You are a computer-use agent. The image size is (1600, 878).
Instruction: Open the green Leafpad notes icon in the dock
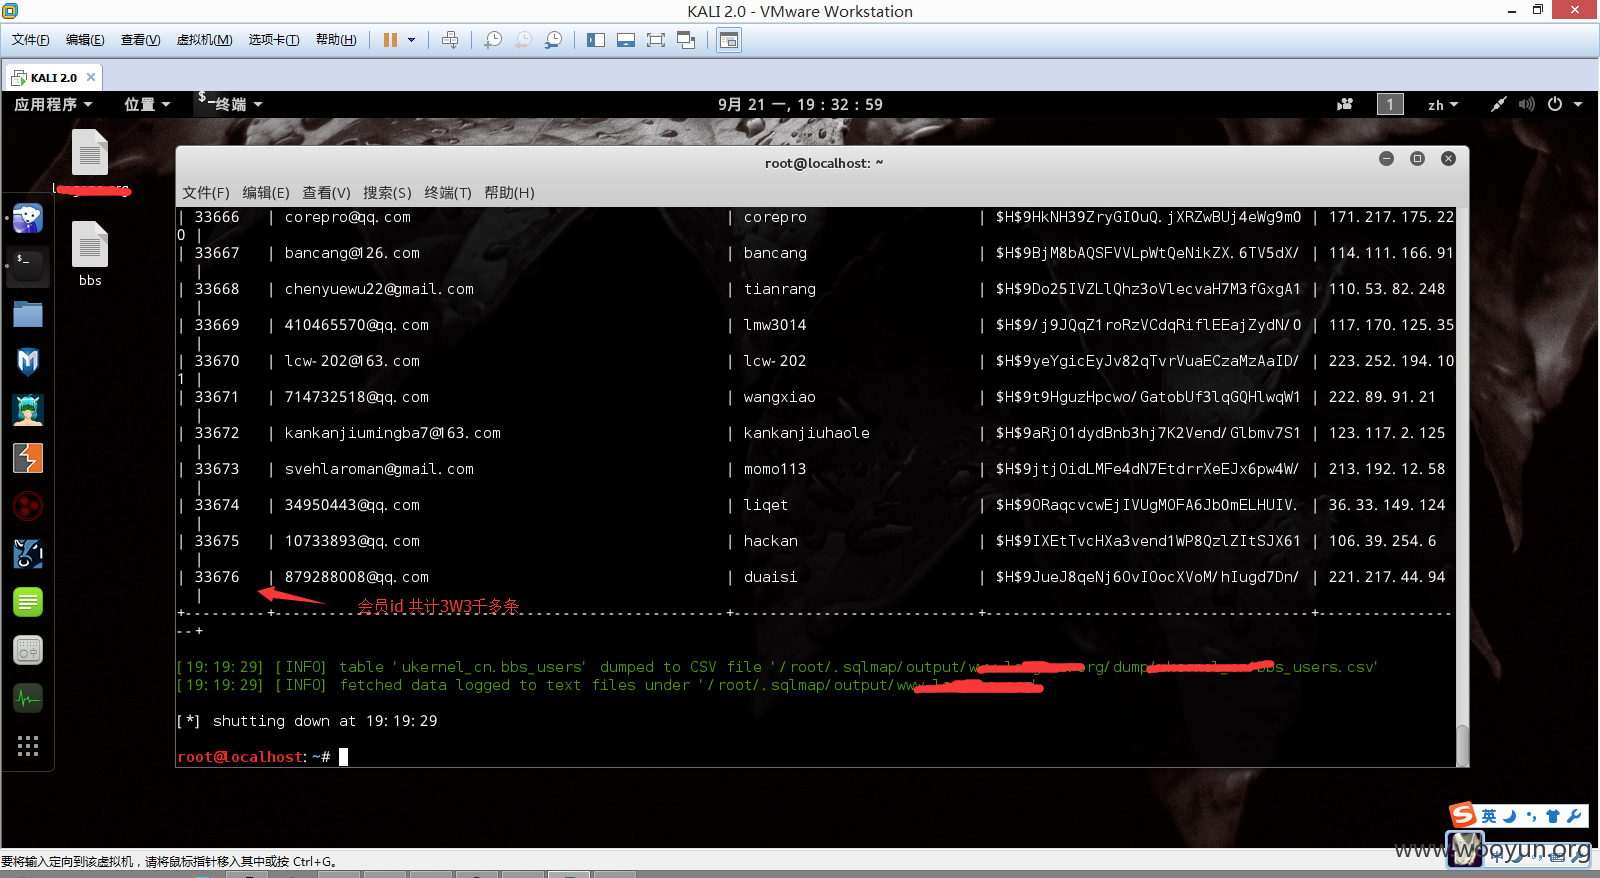(28, 602)
